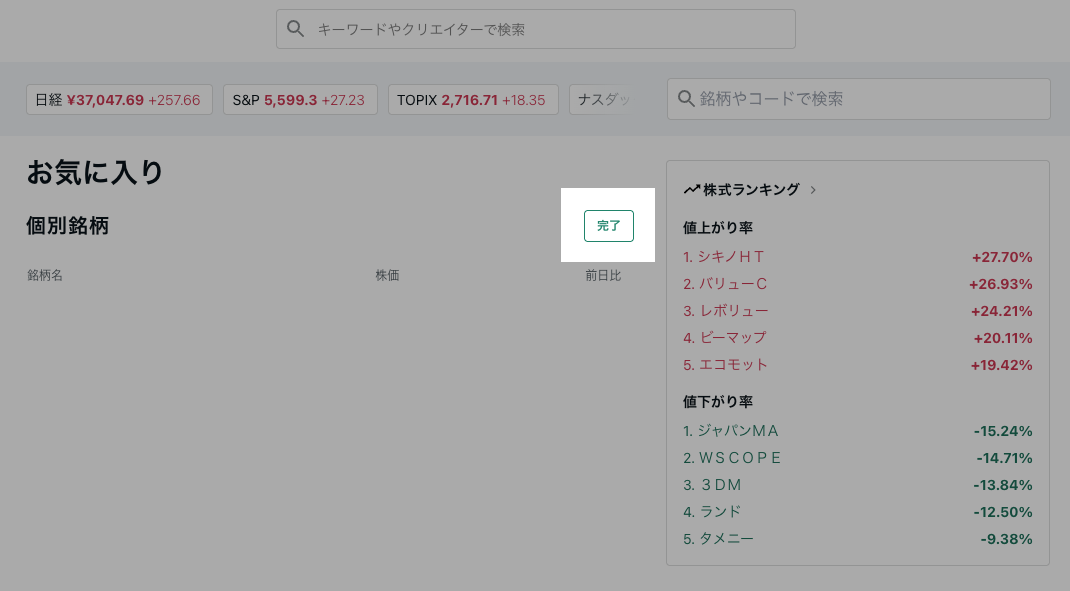This screenshot has height=591, width=1070.
Task: Click the +19.42% value
Action: pyautogui.click(x=1001, y=365)
